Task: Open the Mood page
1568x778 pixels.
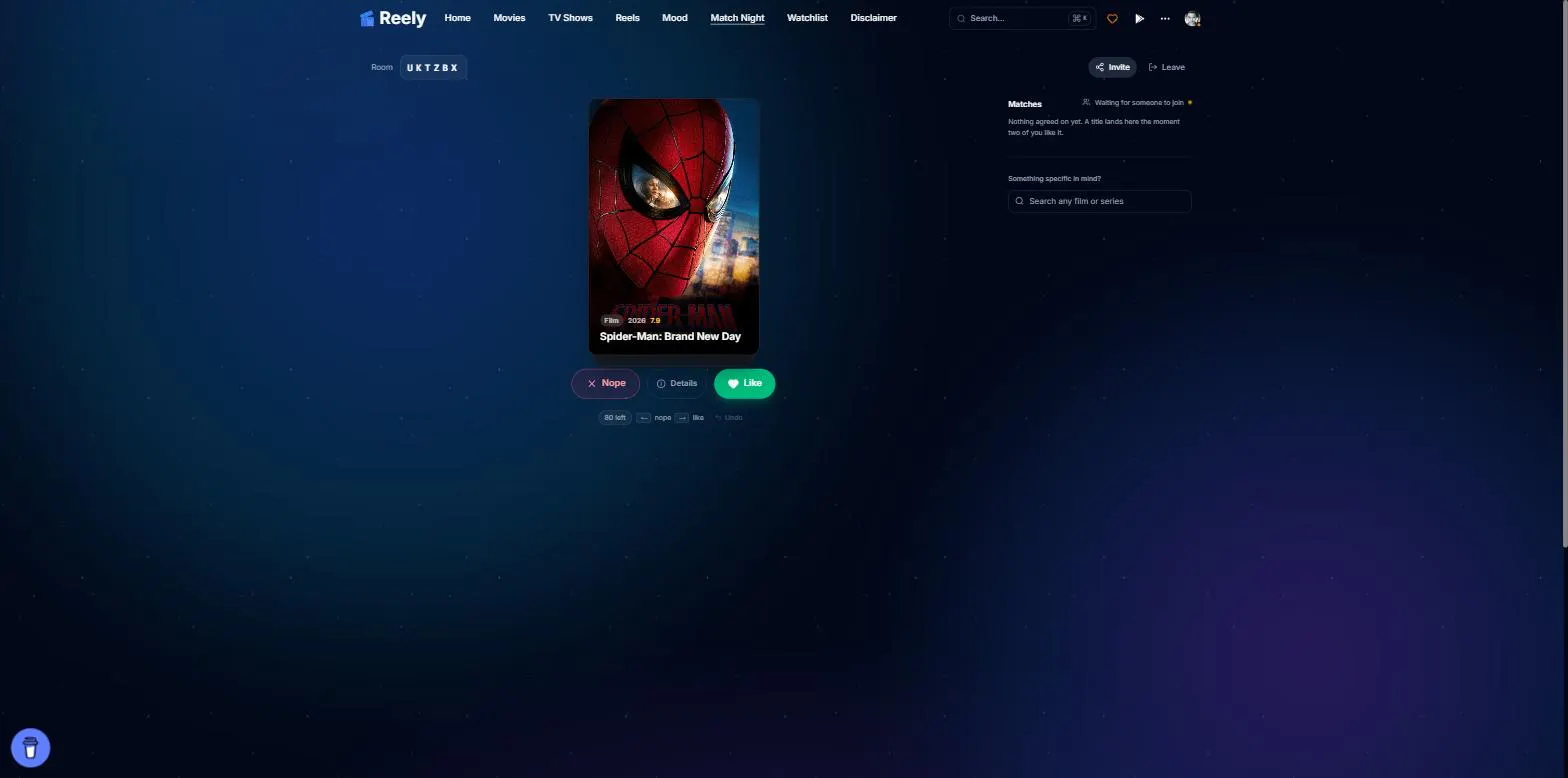Action: [675, 18]
